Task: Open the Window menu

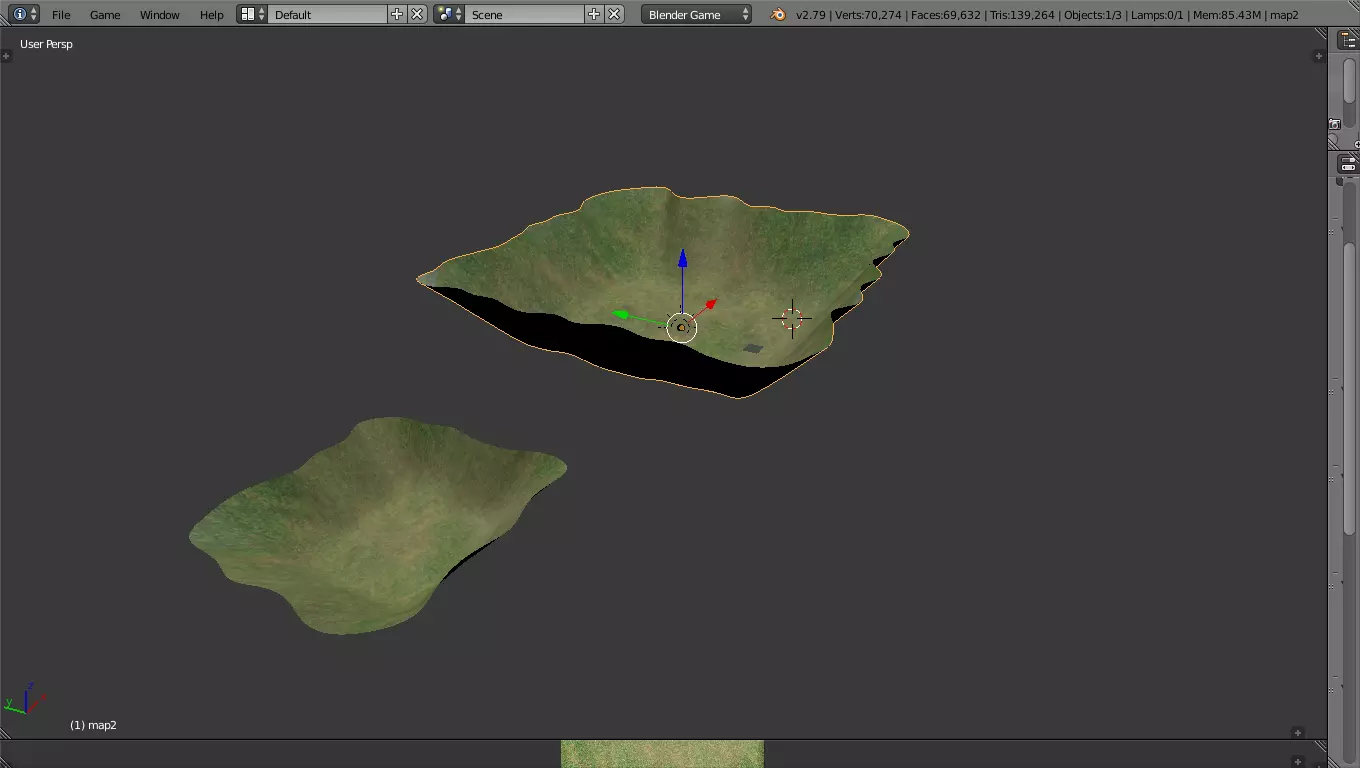Action: click(x=160, y=14)
